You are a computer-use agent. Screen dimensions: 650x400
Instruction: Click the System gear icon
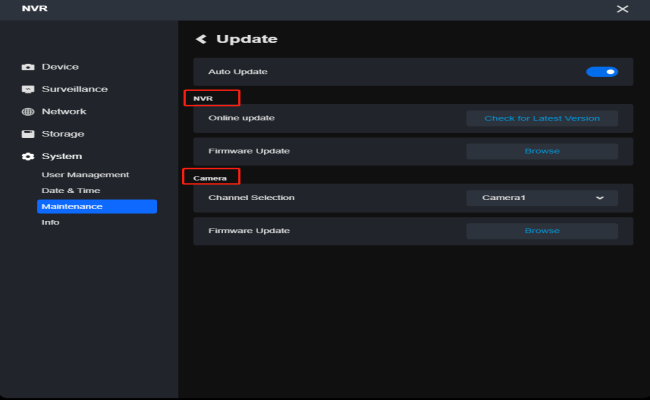click(28, 156)
